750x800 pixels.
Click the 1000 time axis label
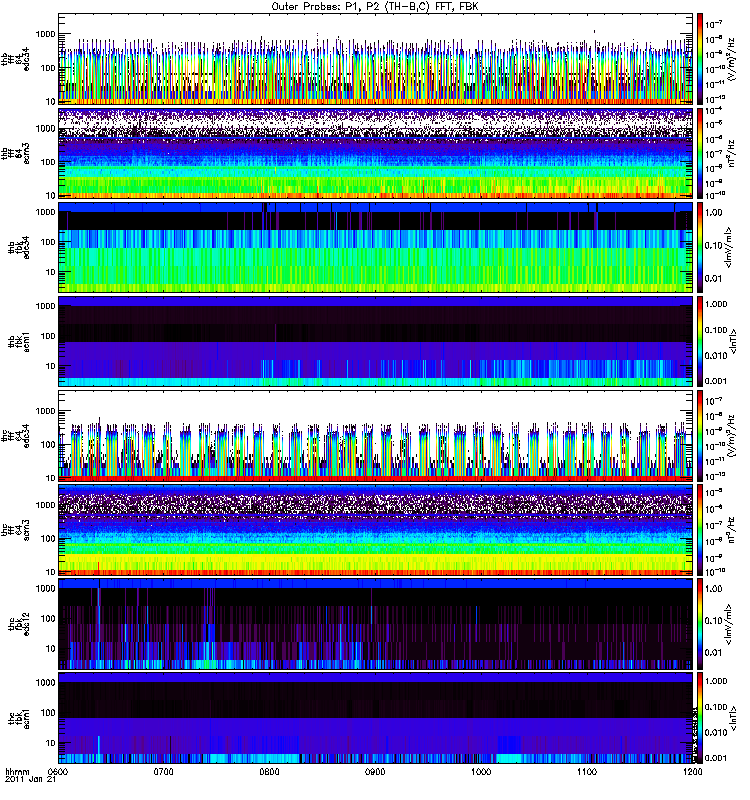[481, 773]
